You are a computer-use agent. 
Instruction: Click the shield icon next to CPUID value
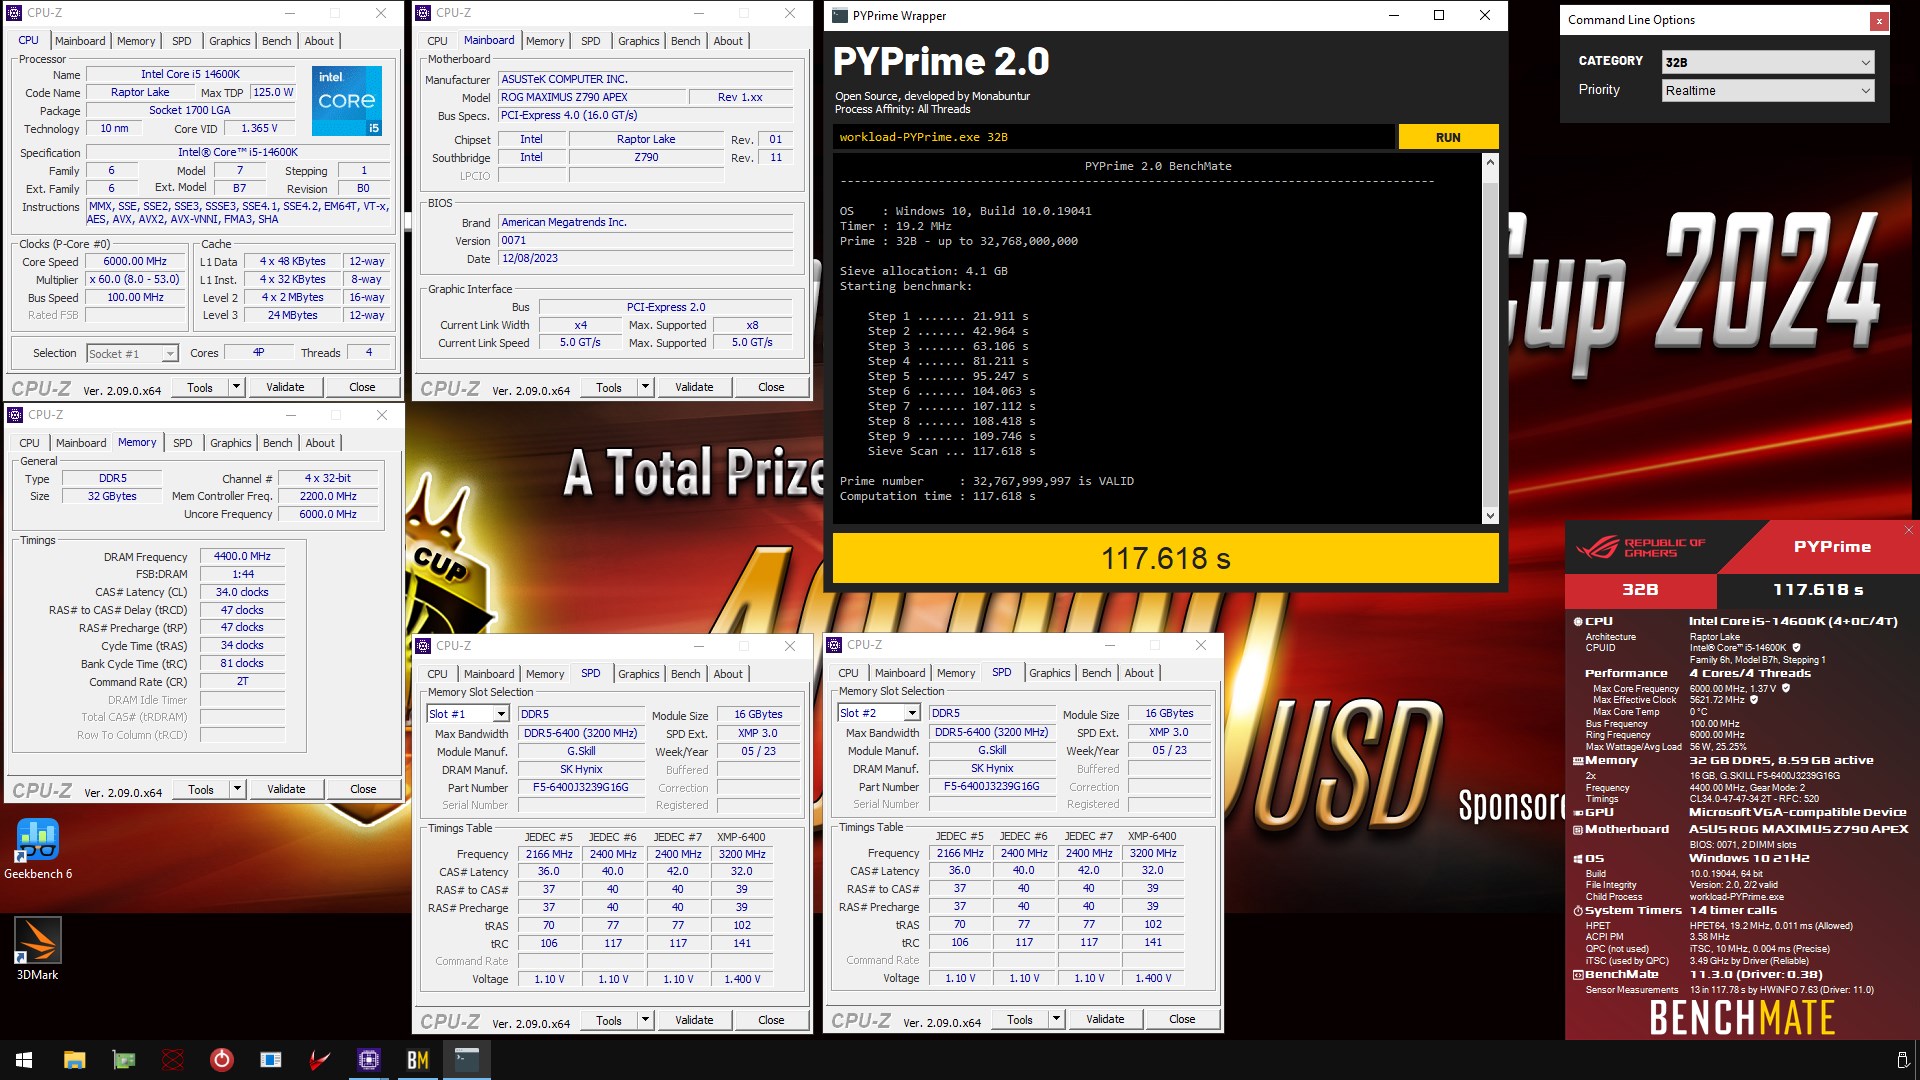pos(1796,648)
